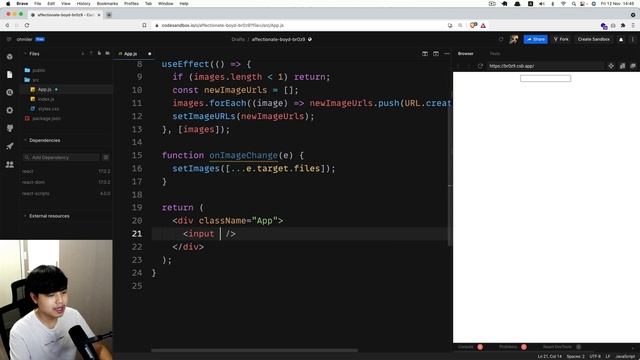Open the new browser tab button
This screenshot has width=640, height=360.
click(109, 15)
